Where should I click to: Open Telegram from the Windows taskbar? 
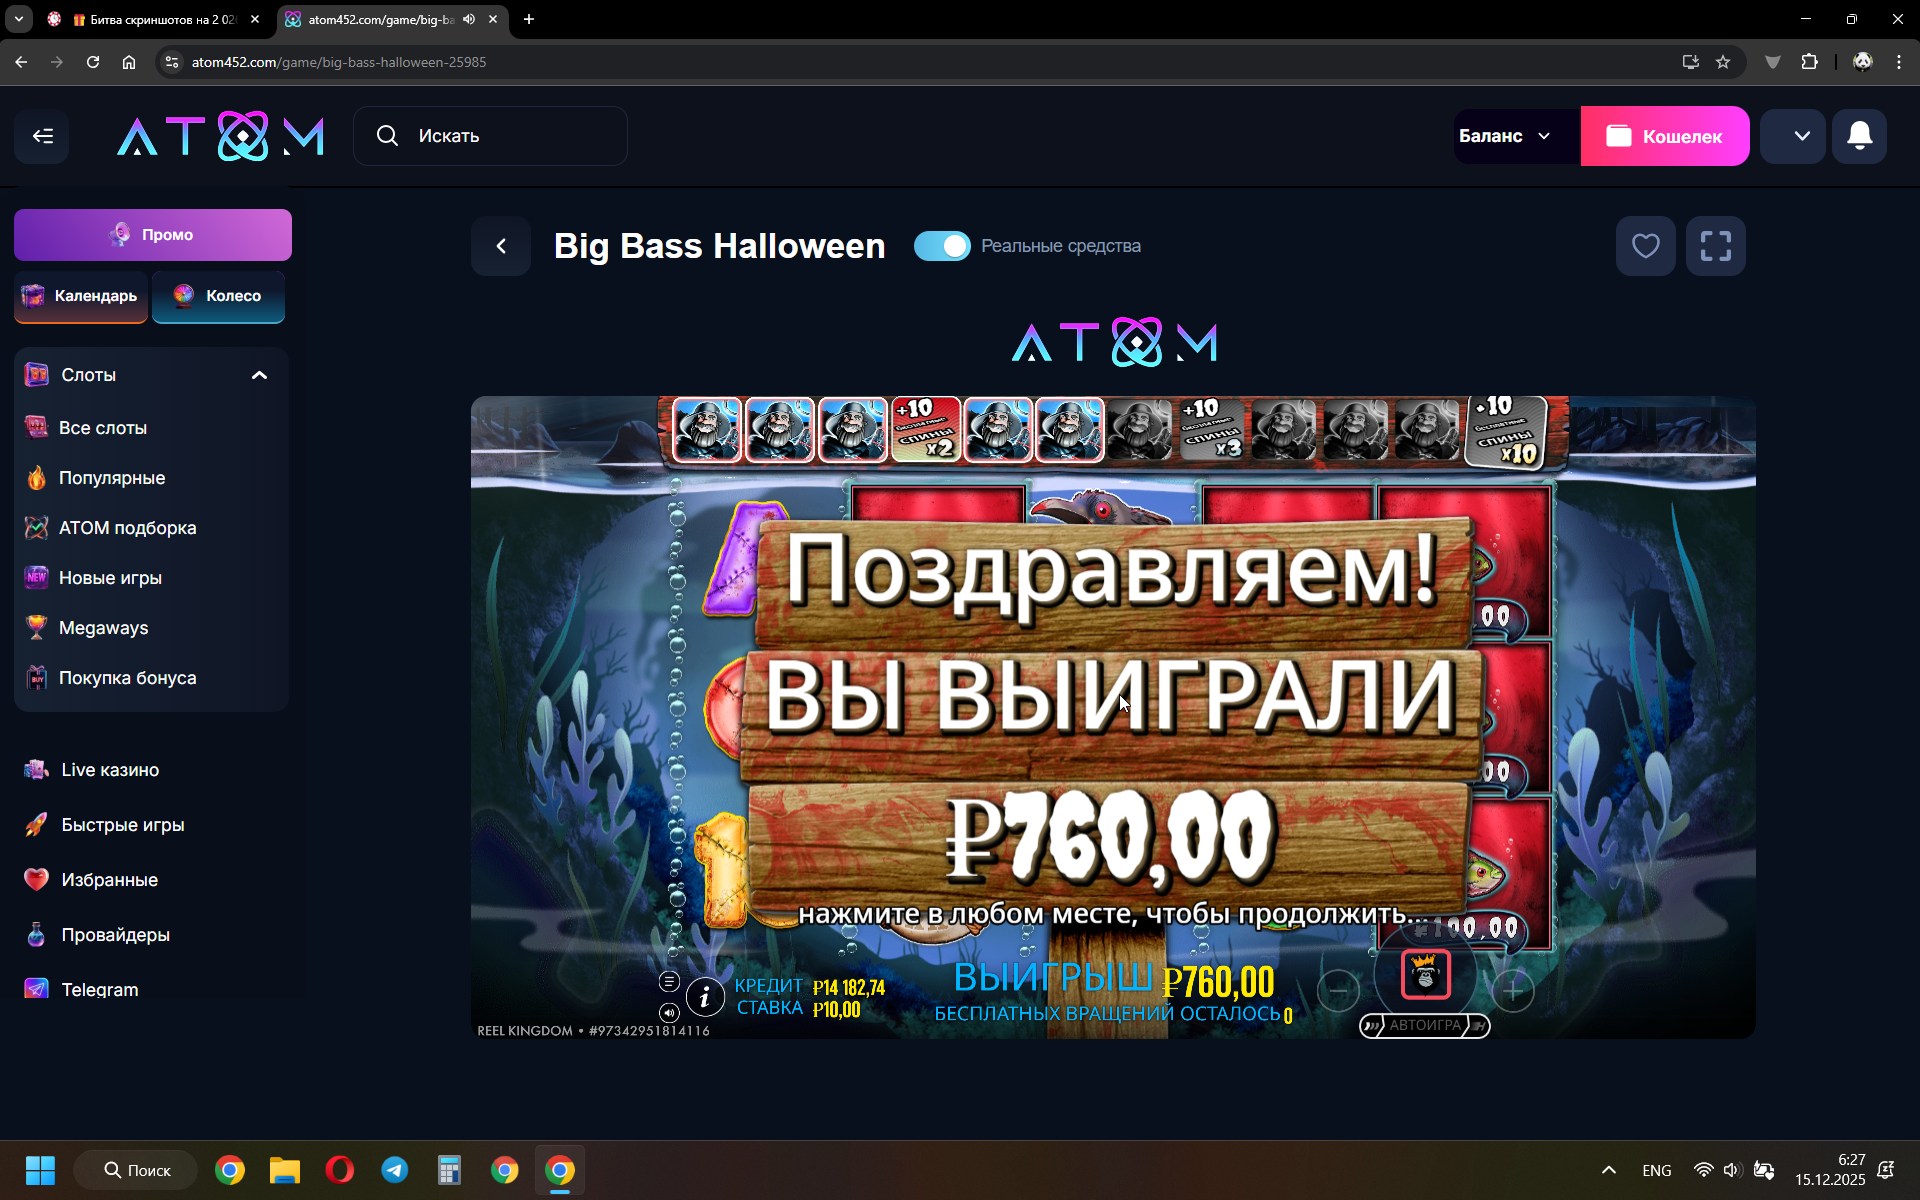[394, 1170]
